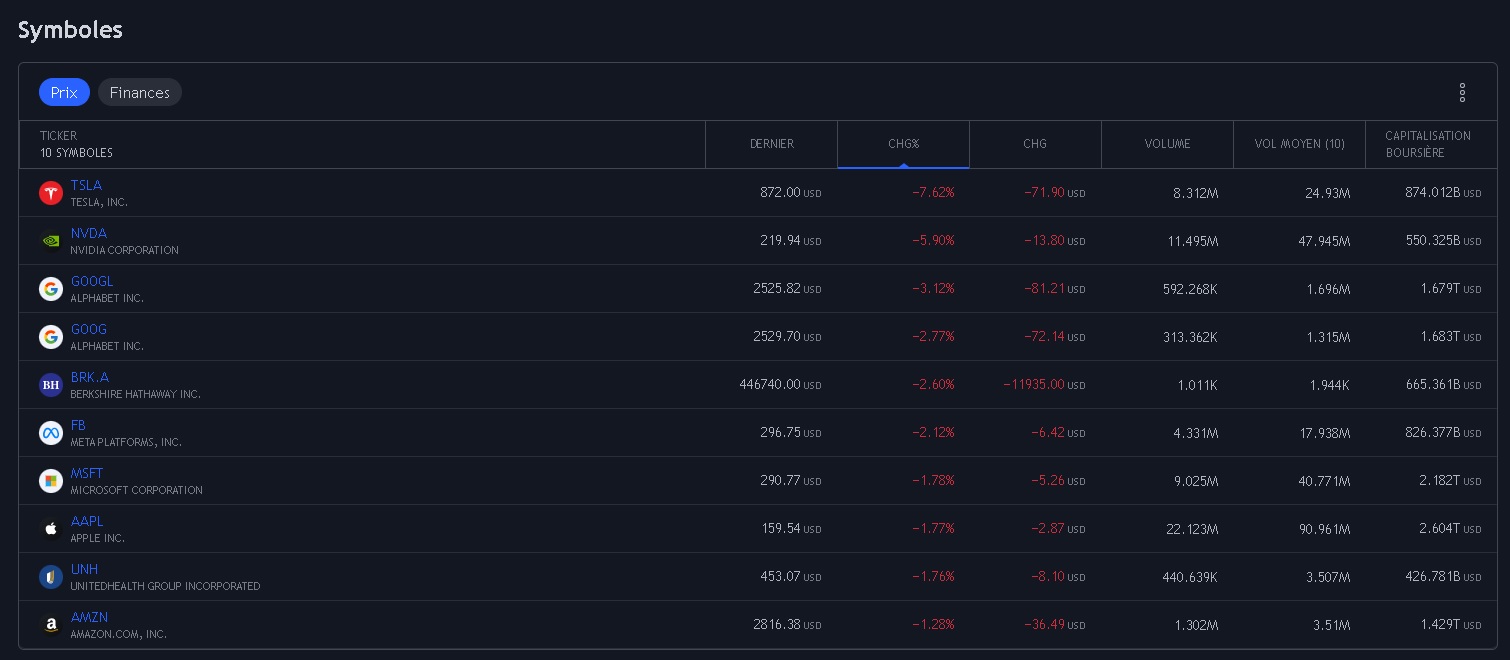
Task: Click the NVIDIA logo icon
Action: [x=51, y=241]
